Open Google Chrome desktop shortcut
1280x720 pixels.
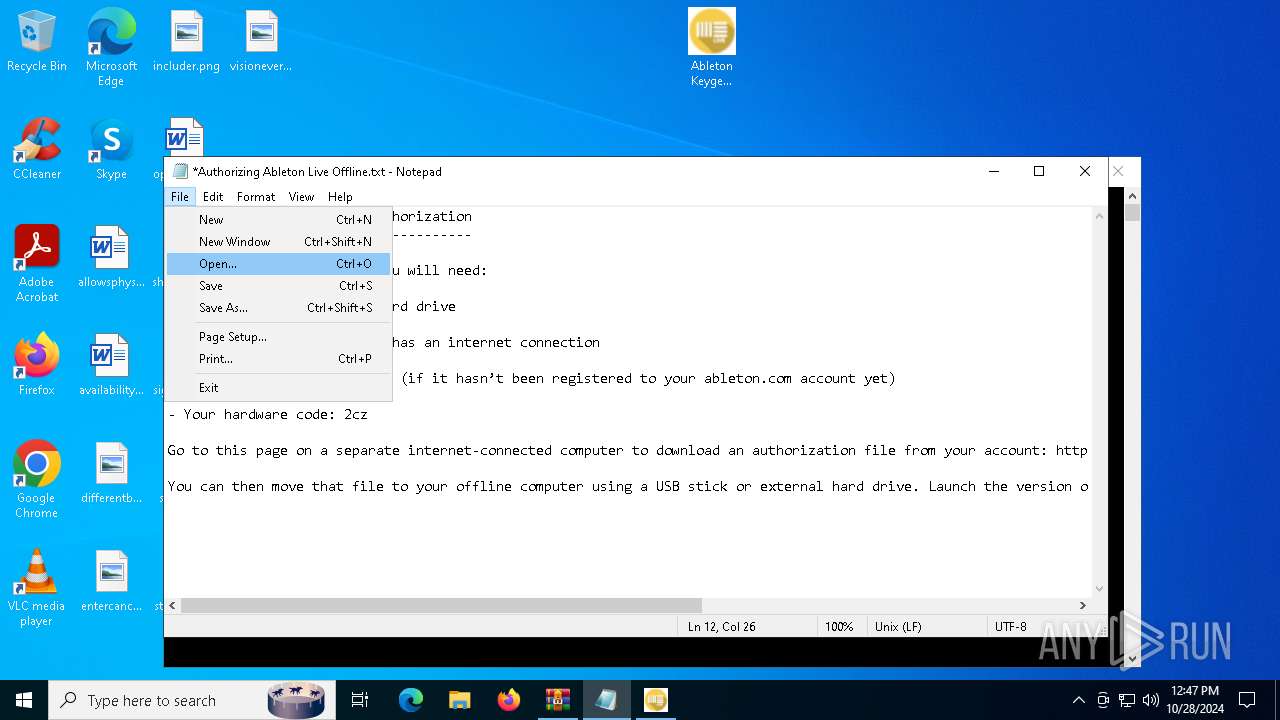coord(37,480)
